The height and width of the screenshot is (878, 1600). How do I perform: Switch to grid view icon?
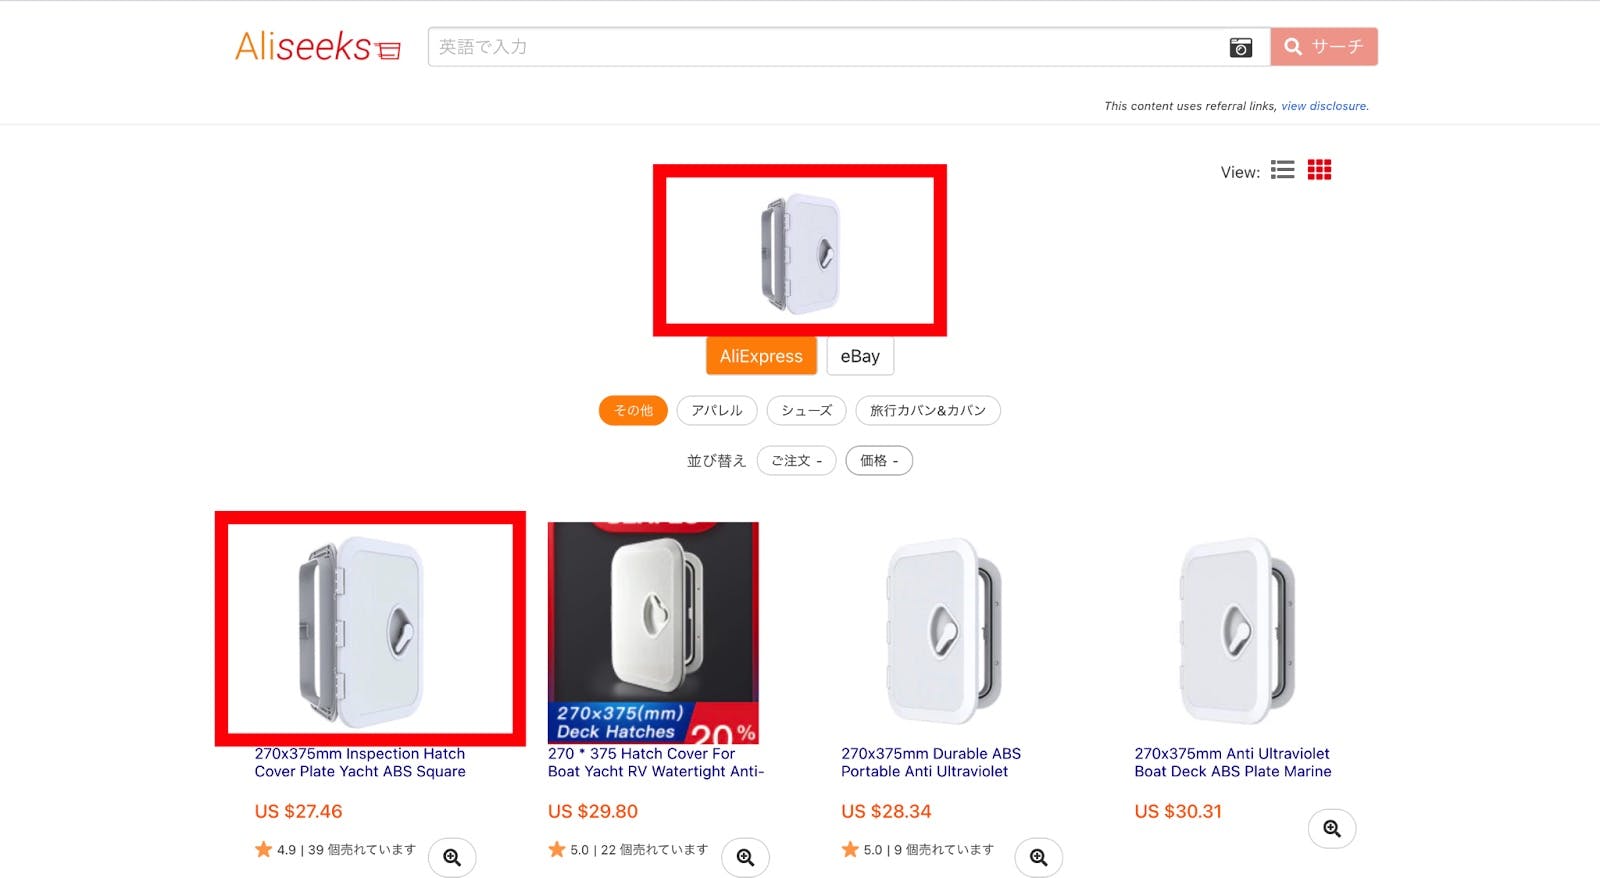point(1319,170)
